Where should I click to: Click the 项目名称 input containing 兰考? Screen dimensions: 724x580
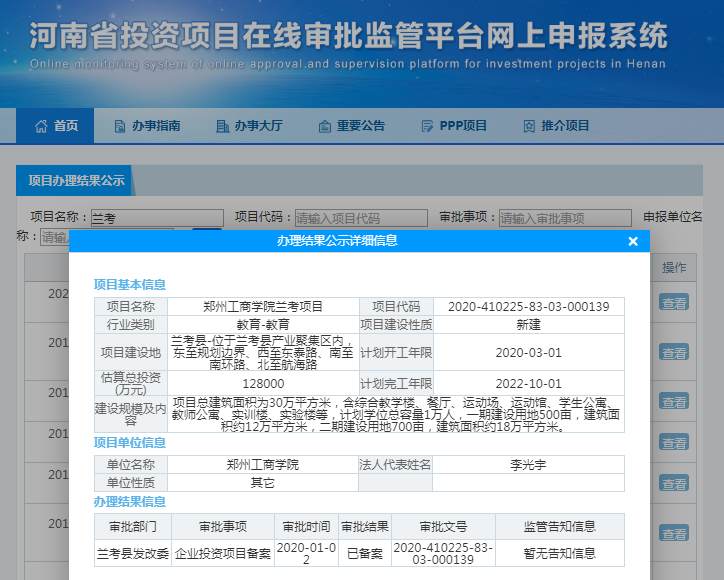(156, 218)
